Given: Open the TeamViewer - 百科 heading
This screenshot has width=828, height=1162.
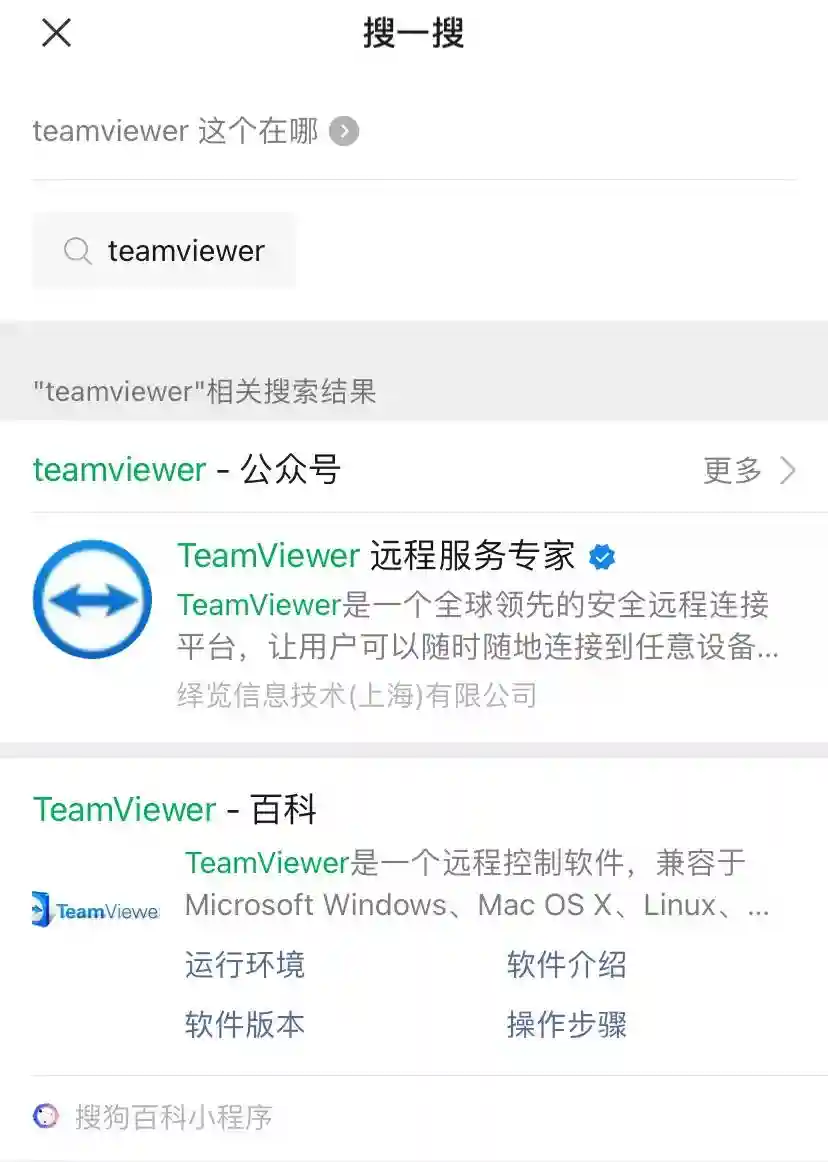Looking at the screenshot, I should click(x=175, y=809).
